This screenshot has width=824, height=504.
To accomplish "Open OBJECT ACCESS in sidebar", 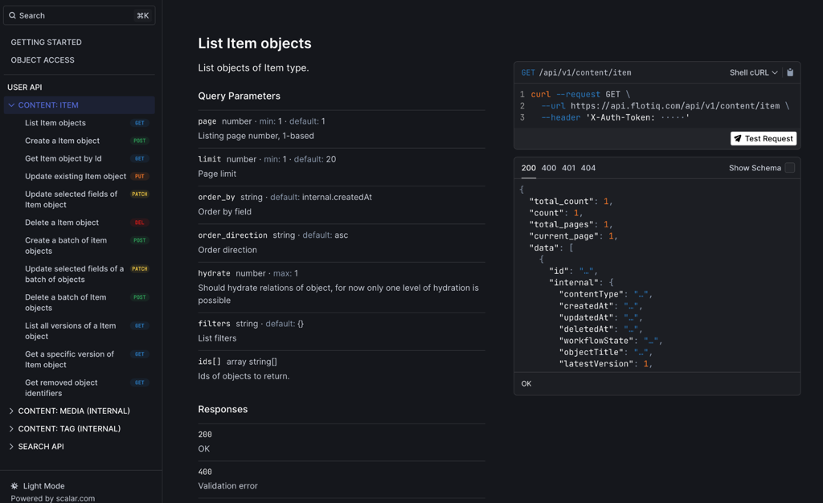I will point(43,60).
